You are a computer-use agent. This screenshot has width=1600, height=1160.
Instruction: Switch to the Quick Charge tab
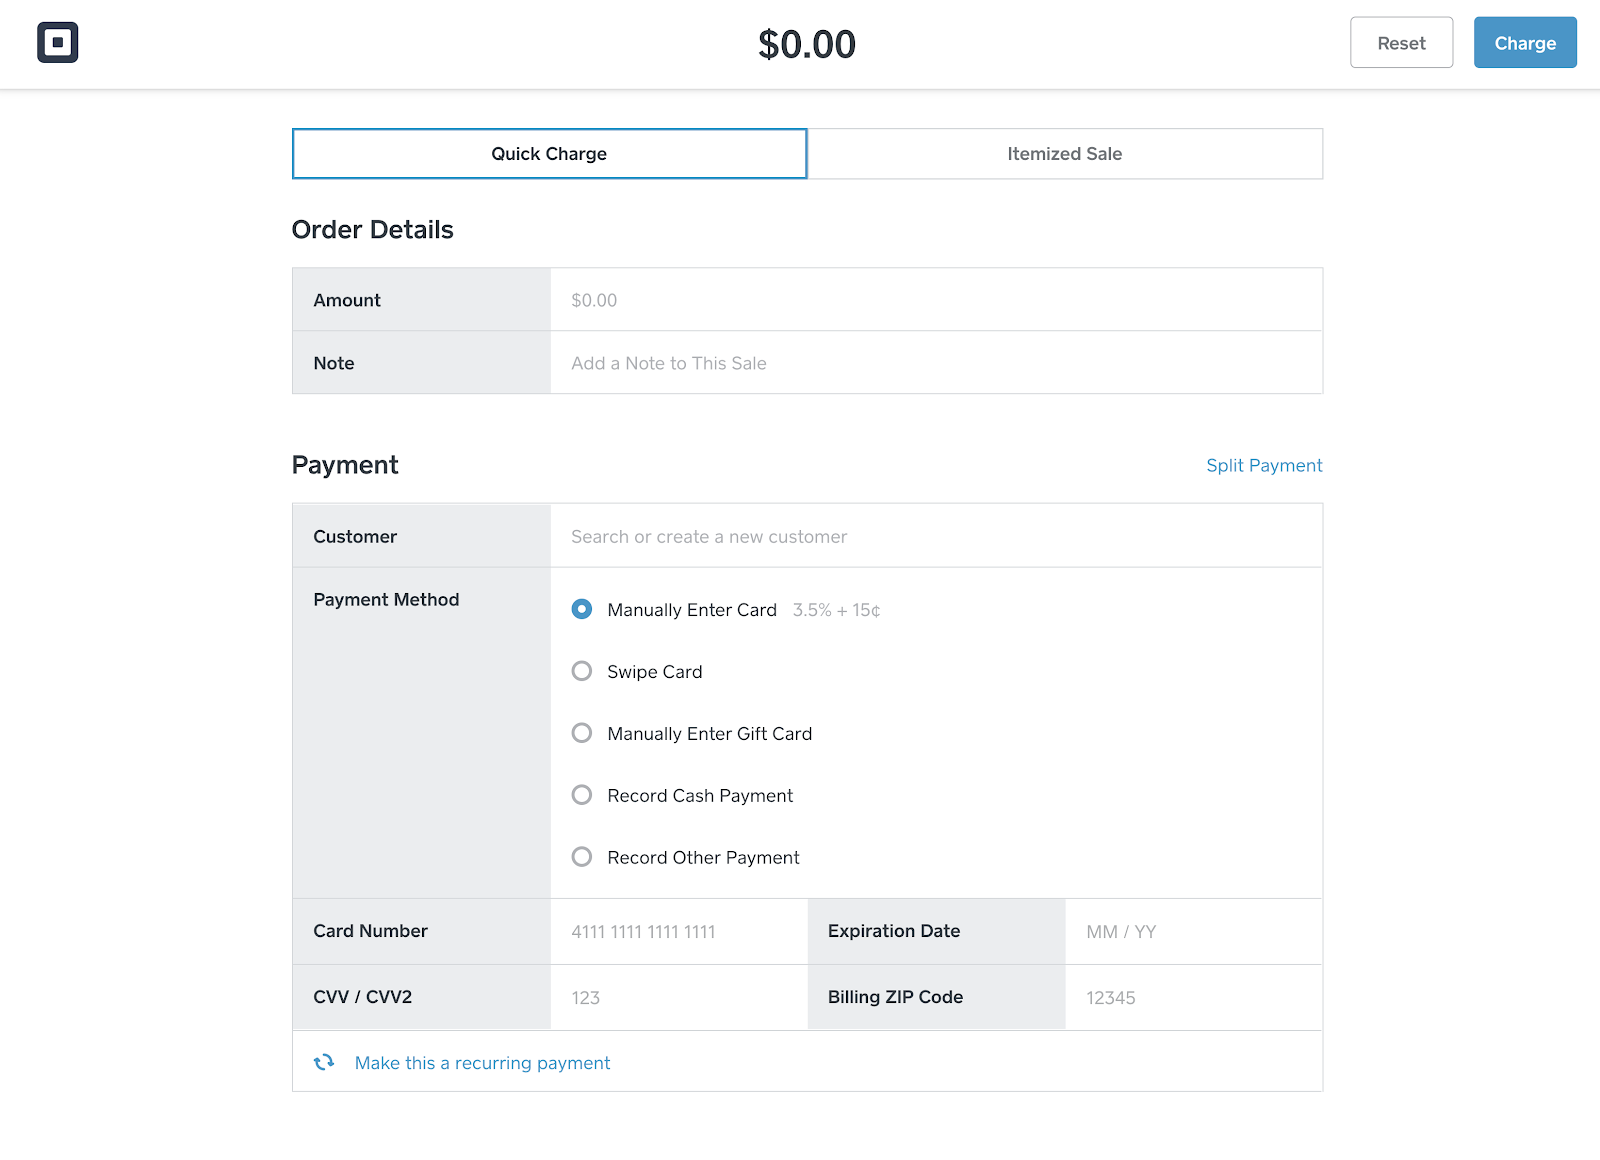549,154
